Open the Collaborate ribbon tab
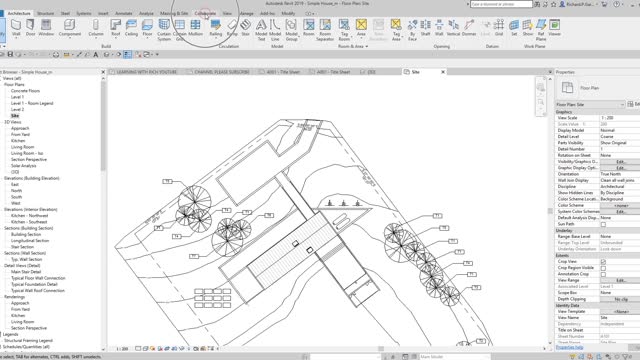This screenshot has height=360, width=640. [205, 13]
